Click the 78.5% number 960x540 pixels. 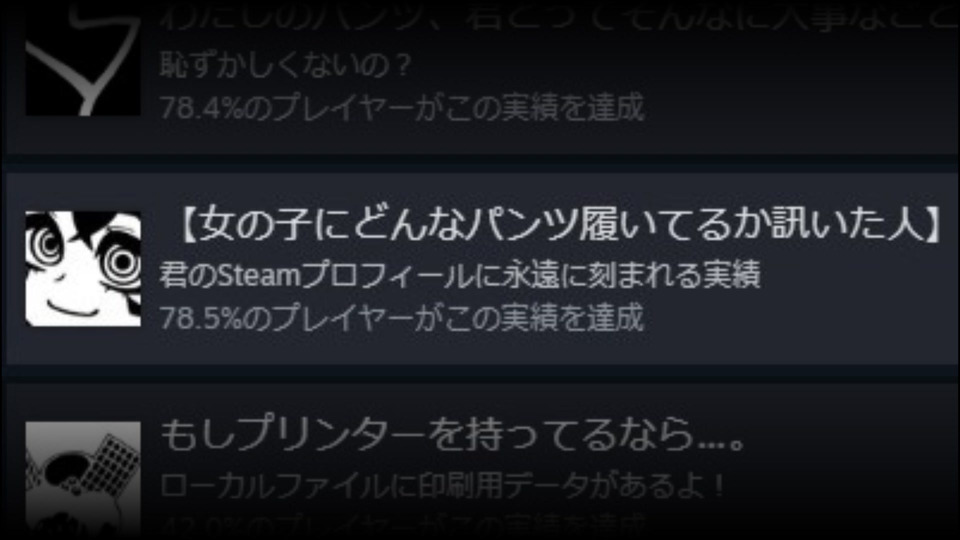tap(201, 318)
